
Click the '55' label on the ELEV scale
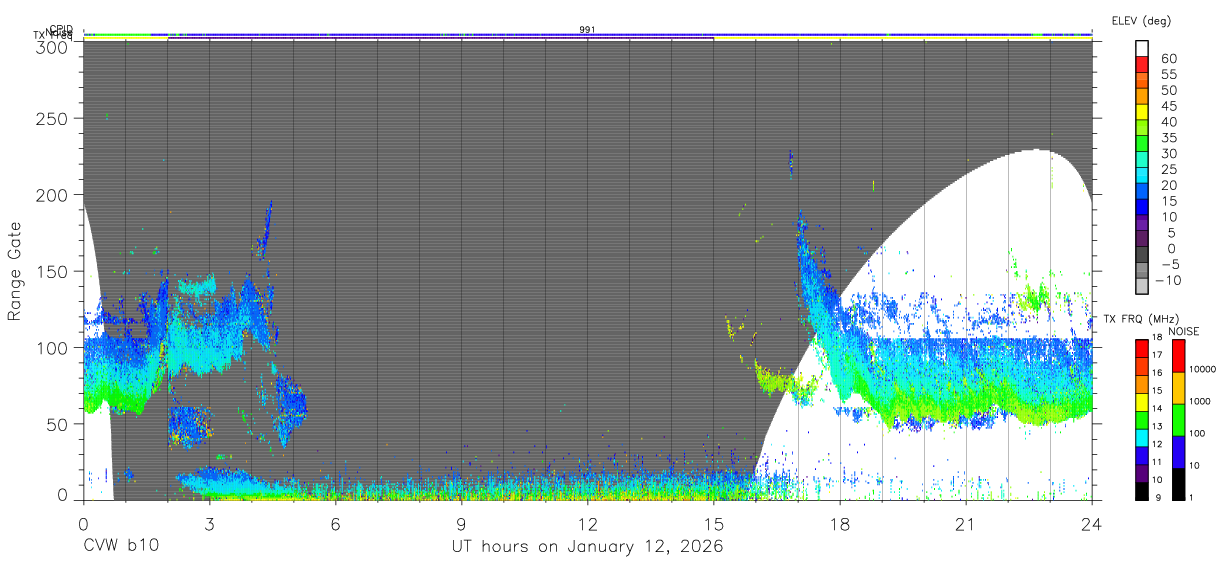1168,74
